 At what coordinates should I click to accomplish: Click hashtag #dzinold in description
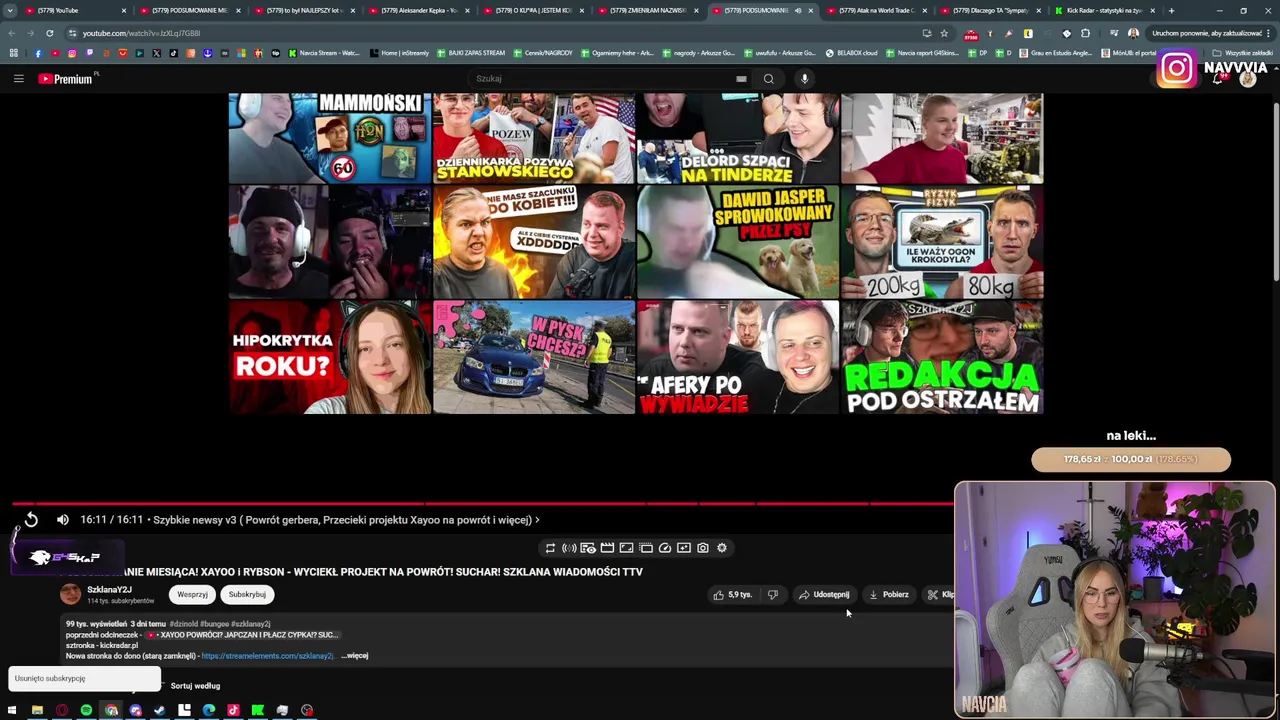pyautogui.click(x=184, y=624)
